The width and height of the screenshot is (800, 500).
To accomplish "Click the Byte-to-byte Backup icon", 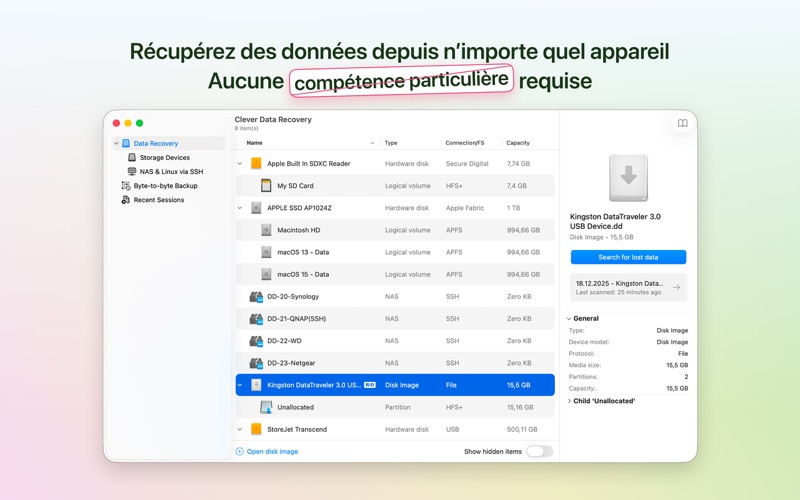I will (x=126, y=186).
